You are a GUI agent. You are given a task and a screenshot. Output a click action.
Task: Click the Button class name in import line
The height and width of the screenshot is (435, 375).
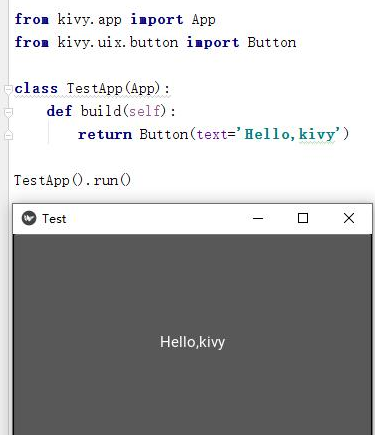click(x=272, y=42)
